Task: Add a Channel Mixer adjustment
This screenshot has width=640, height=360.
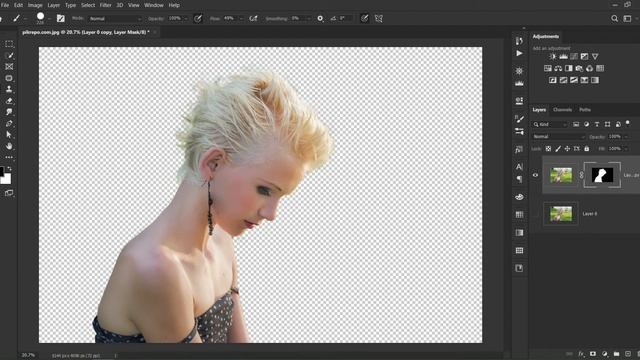Action: (x=589, y=68)
